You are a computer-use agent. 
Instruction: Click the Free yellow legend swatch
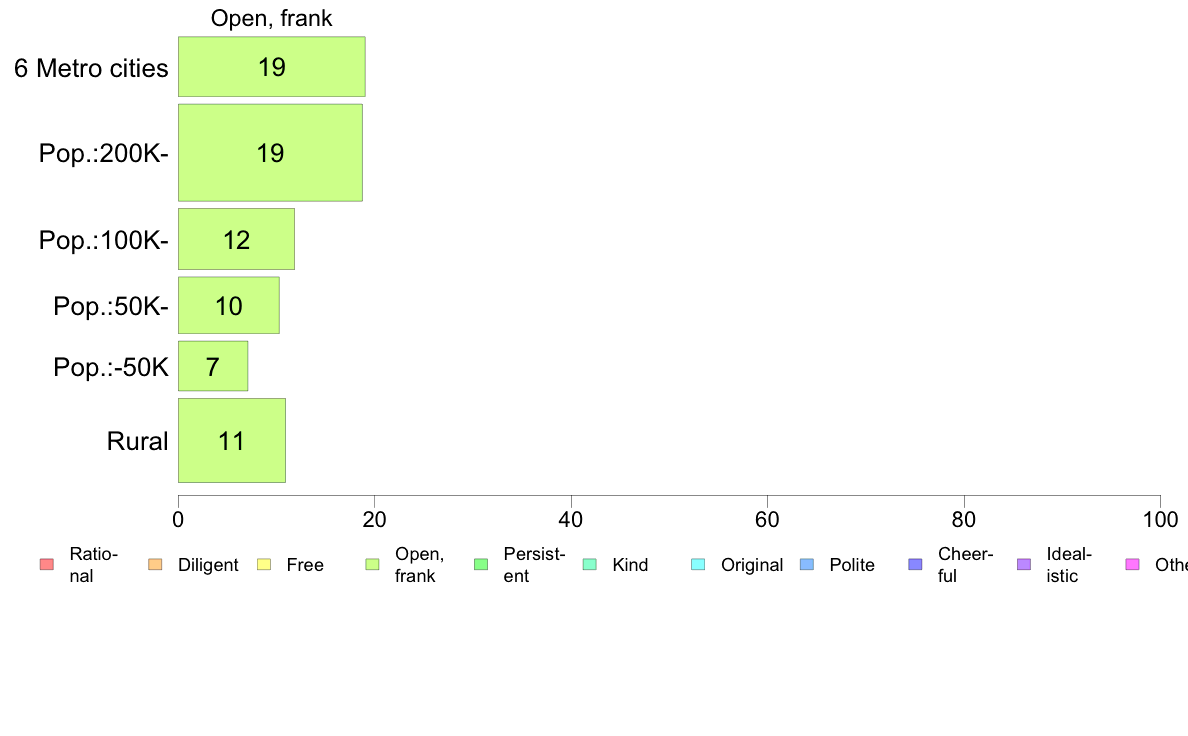(264, 565)
